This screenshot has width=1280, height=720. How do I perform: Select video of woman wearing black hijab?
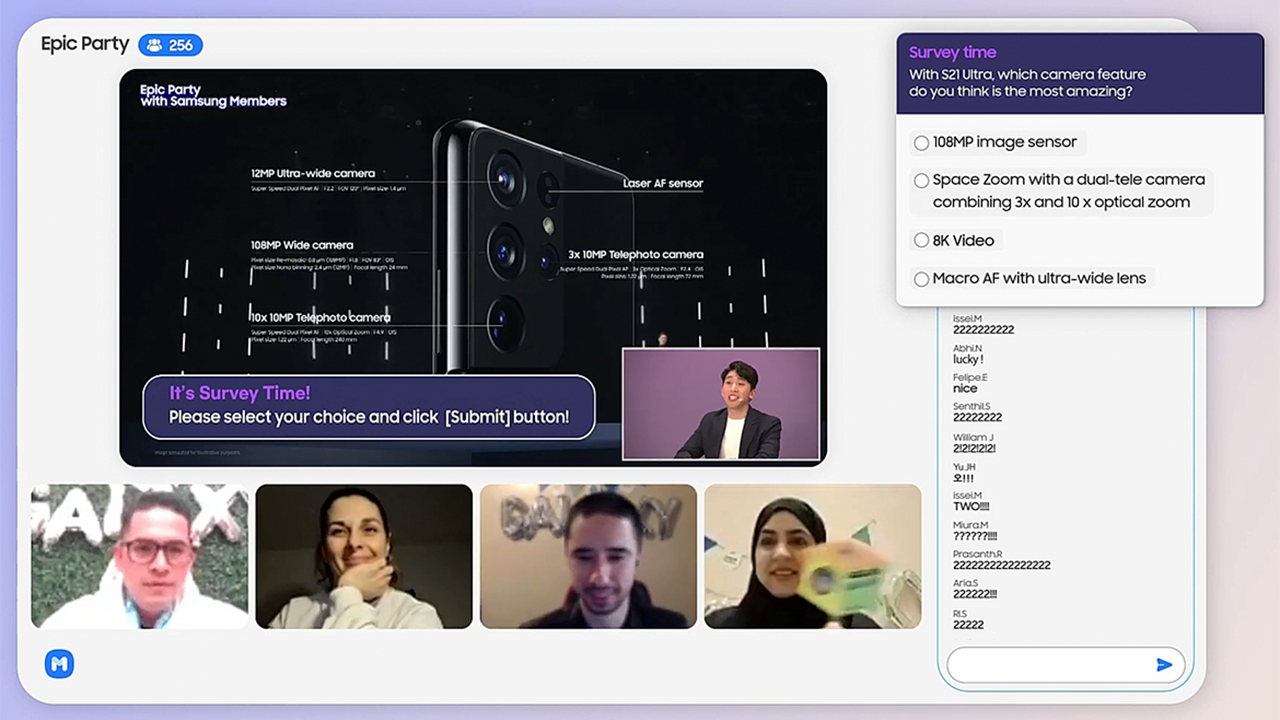pos(813,557)
